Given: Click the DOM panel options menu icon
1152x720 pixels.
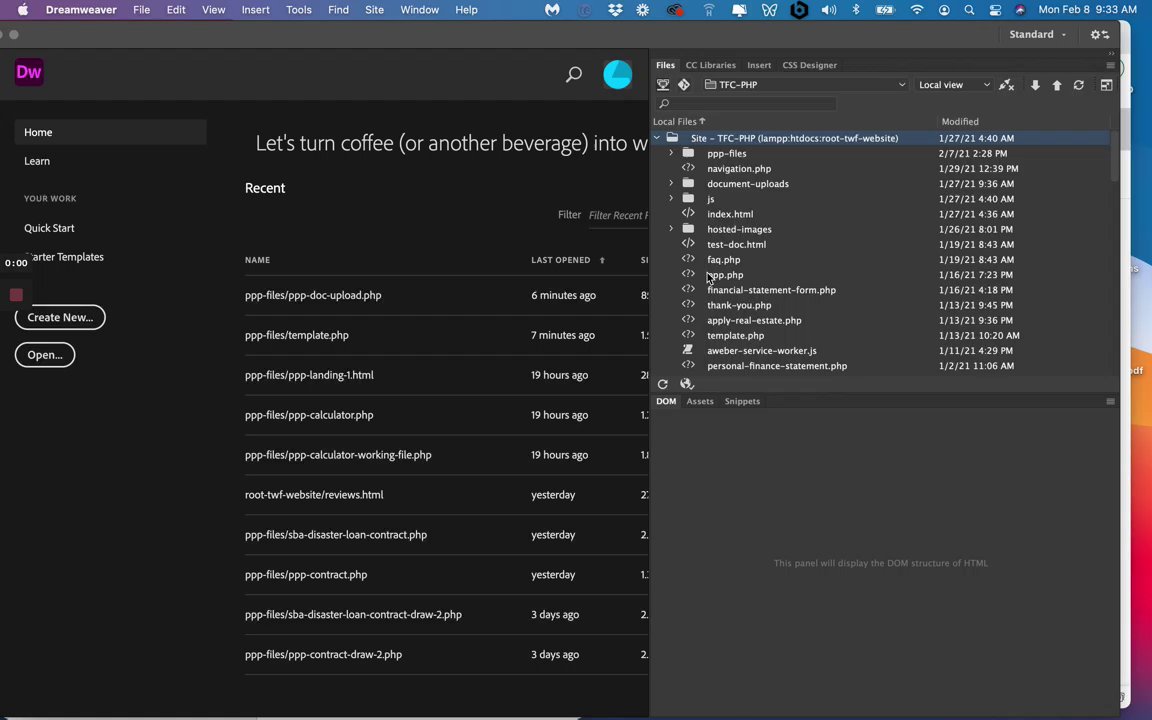Looking at the screenshot, I should coord(1110,401).
